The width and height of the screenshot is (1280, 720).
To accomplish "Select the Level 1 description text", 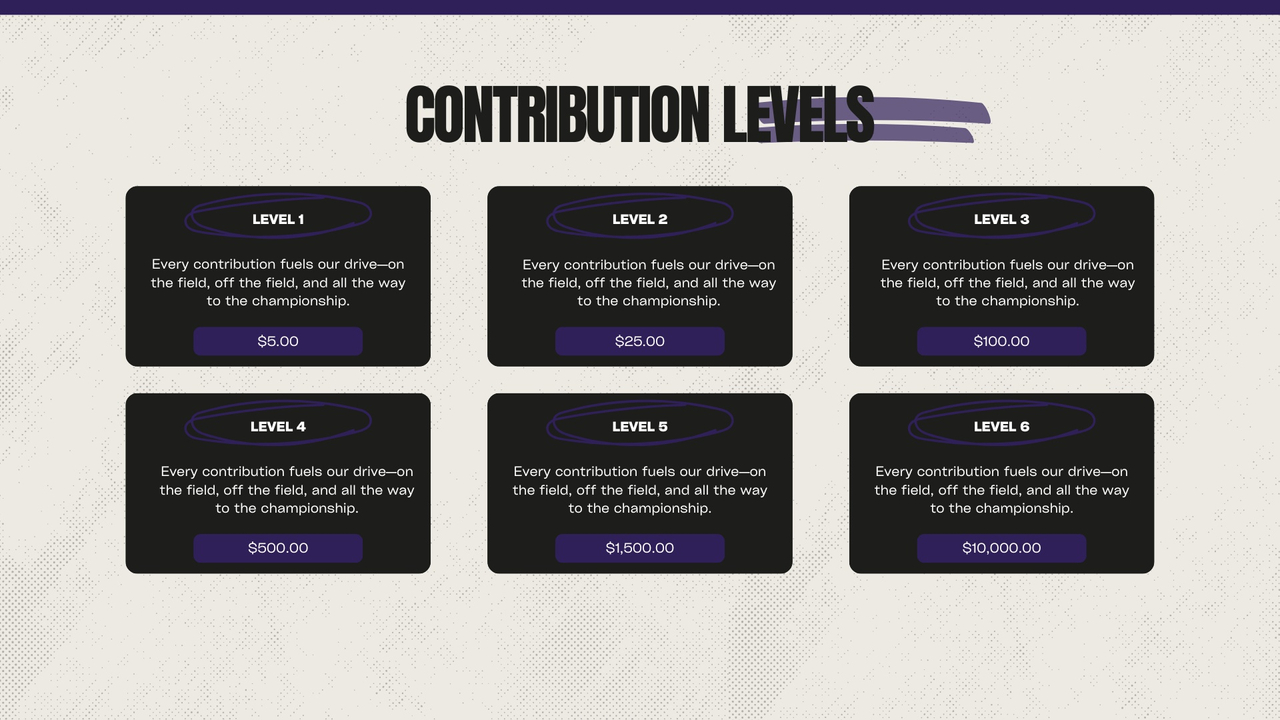I will coord(278,283).
